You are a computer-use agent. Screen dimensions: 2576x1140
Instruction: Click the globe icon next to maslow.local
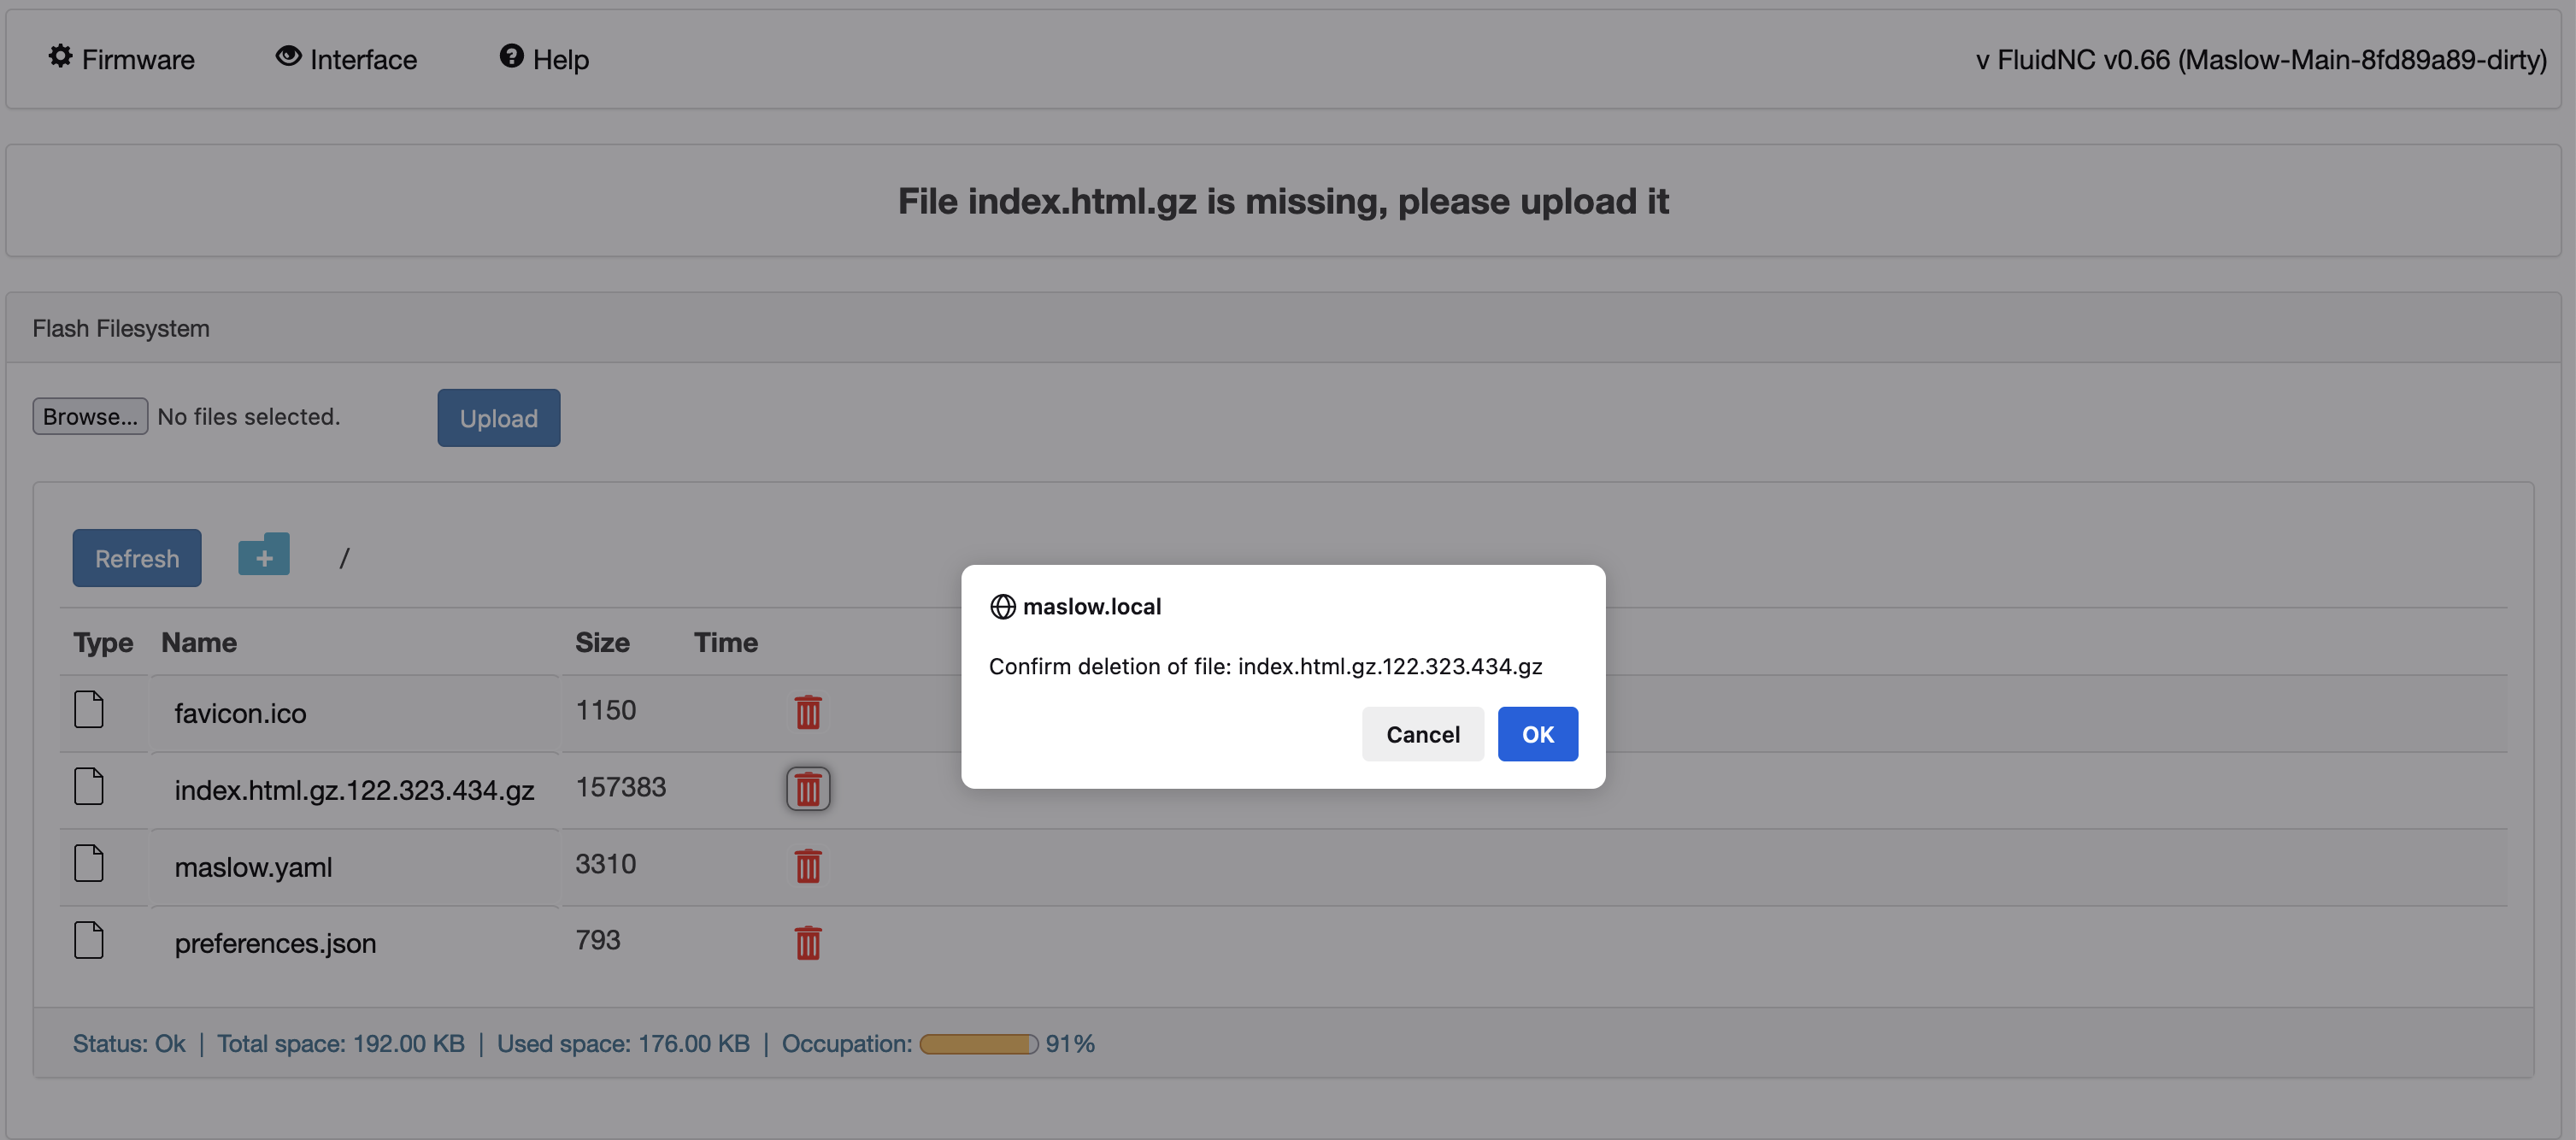click(x=1002, y=607)
